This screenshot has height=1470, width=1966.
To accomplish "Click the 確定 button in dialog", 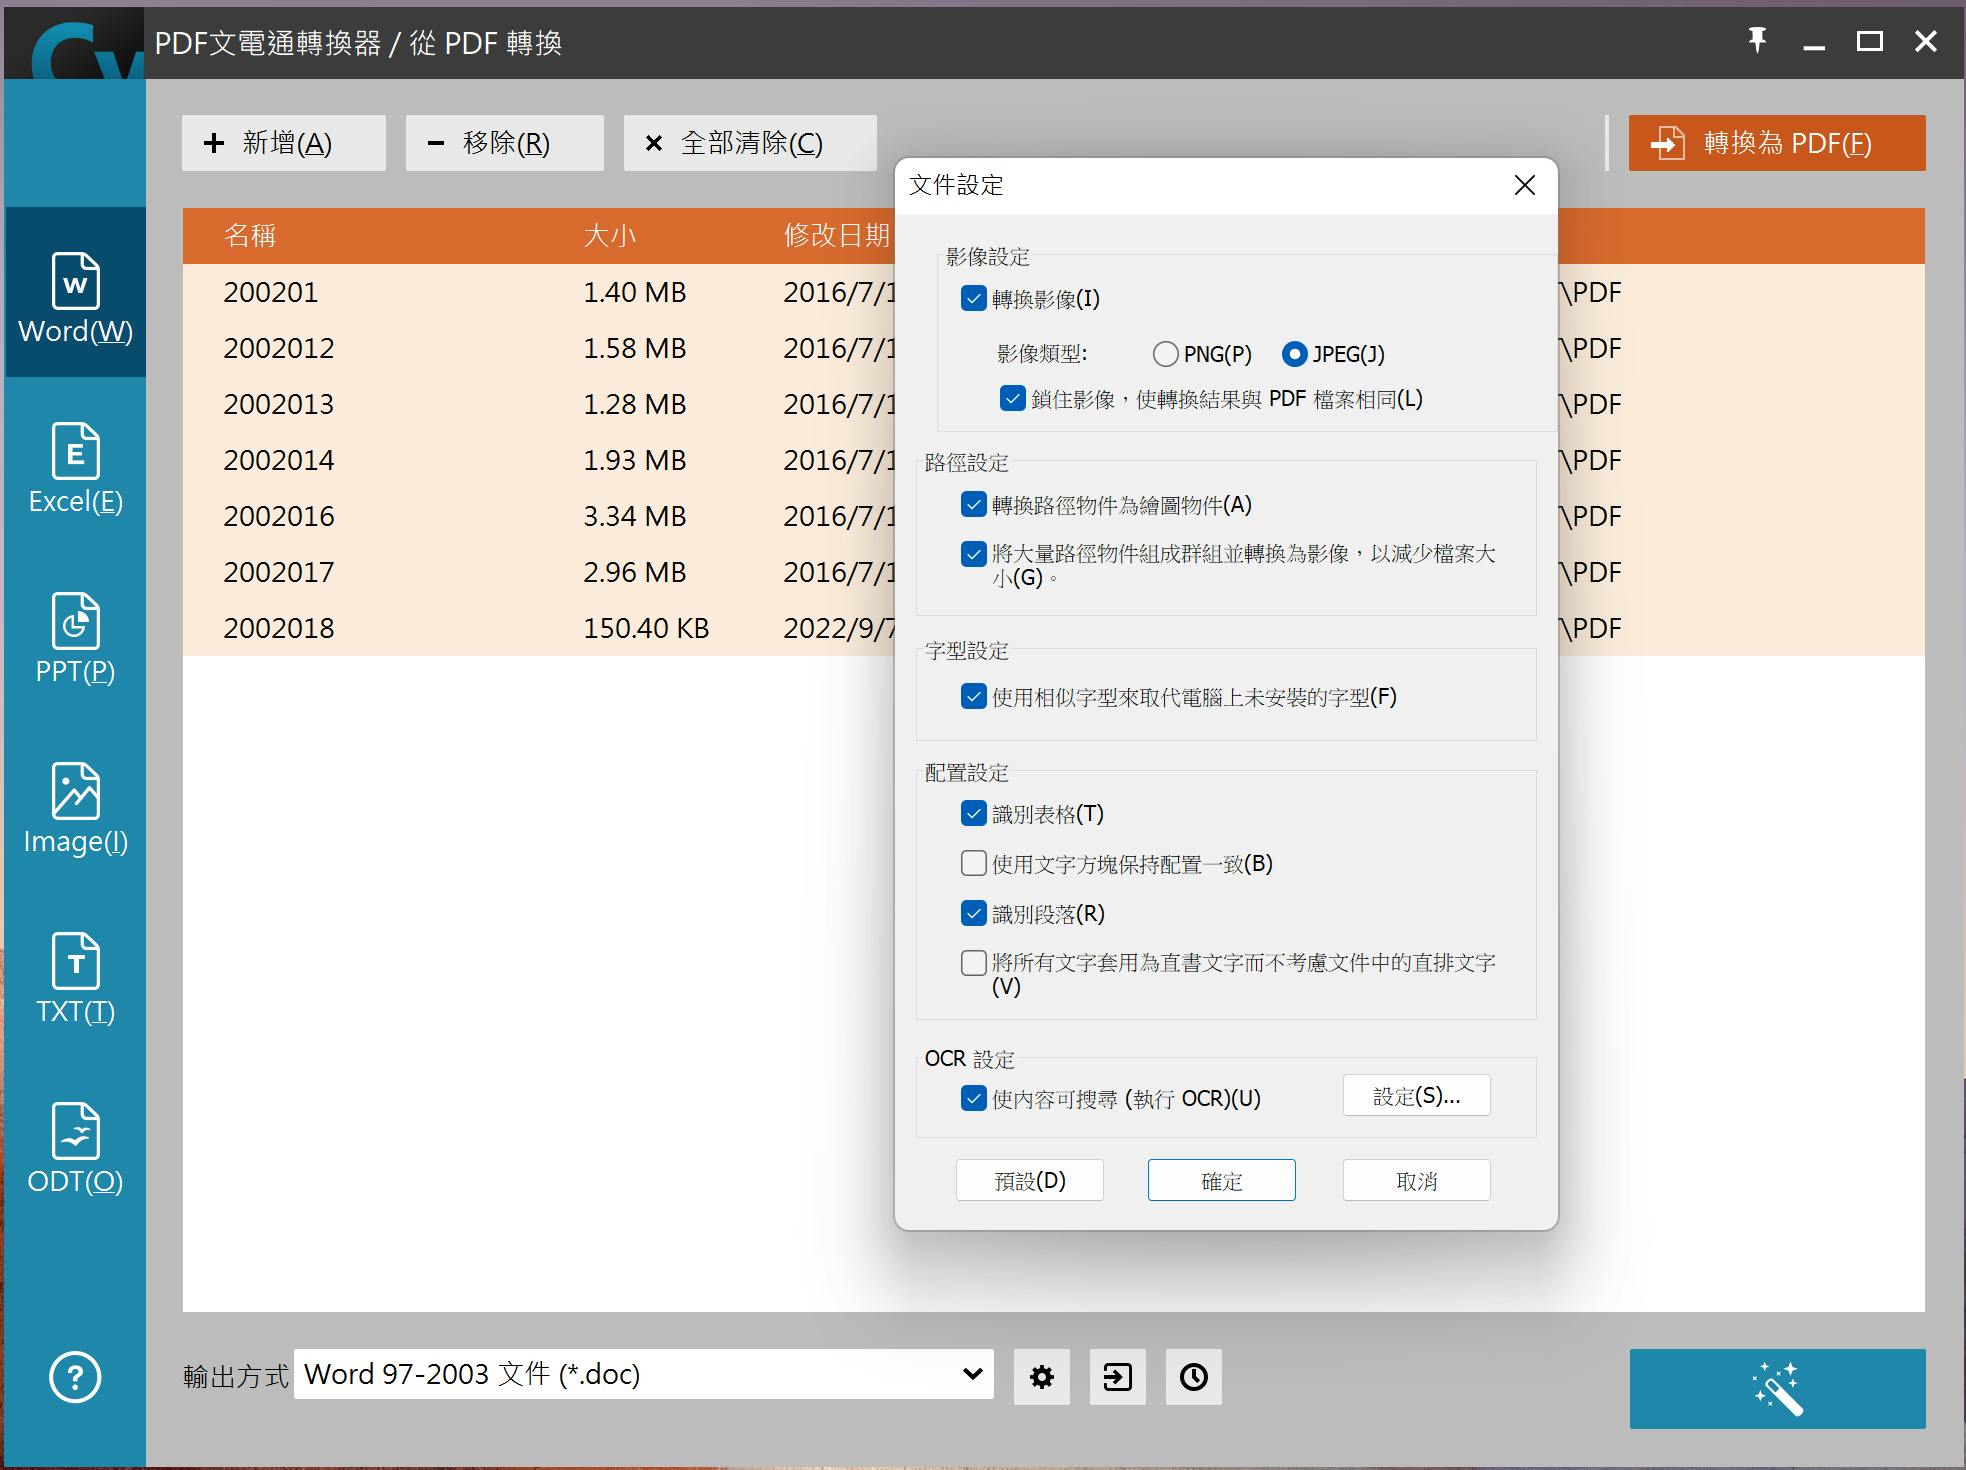I will 1221,1180.
